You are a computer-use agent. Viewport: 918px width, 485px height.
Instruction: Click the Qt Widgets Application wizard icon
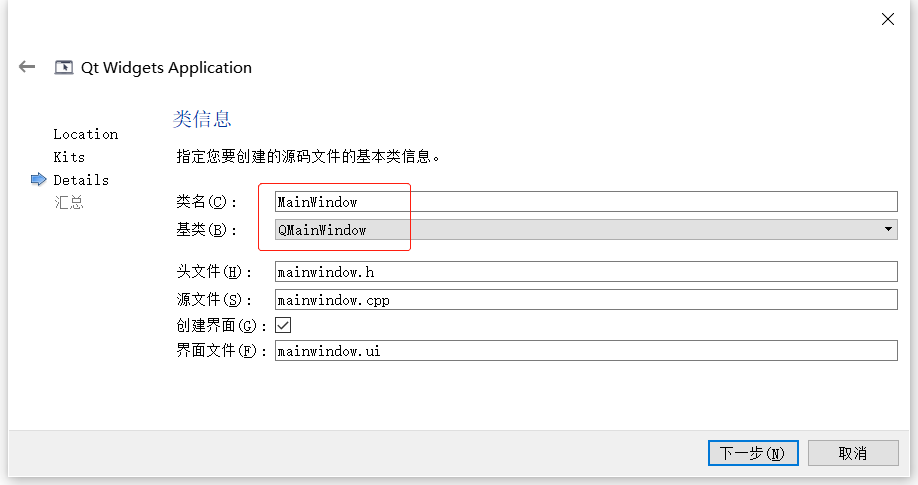click(64, 68)
